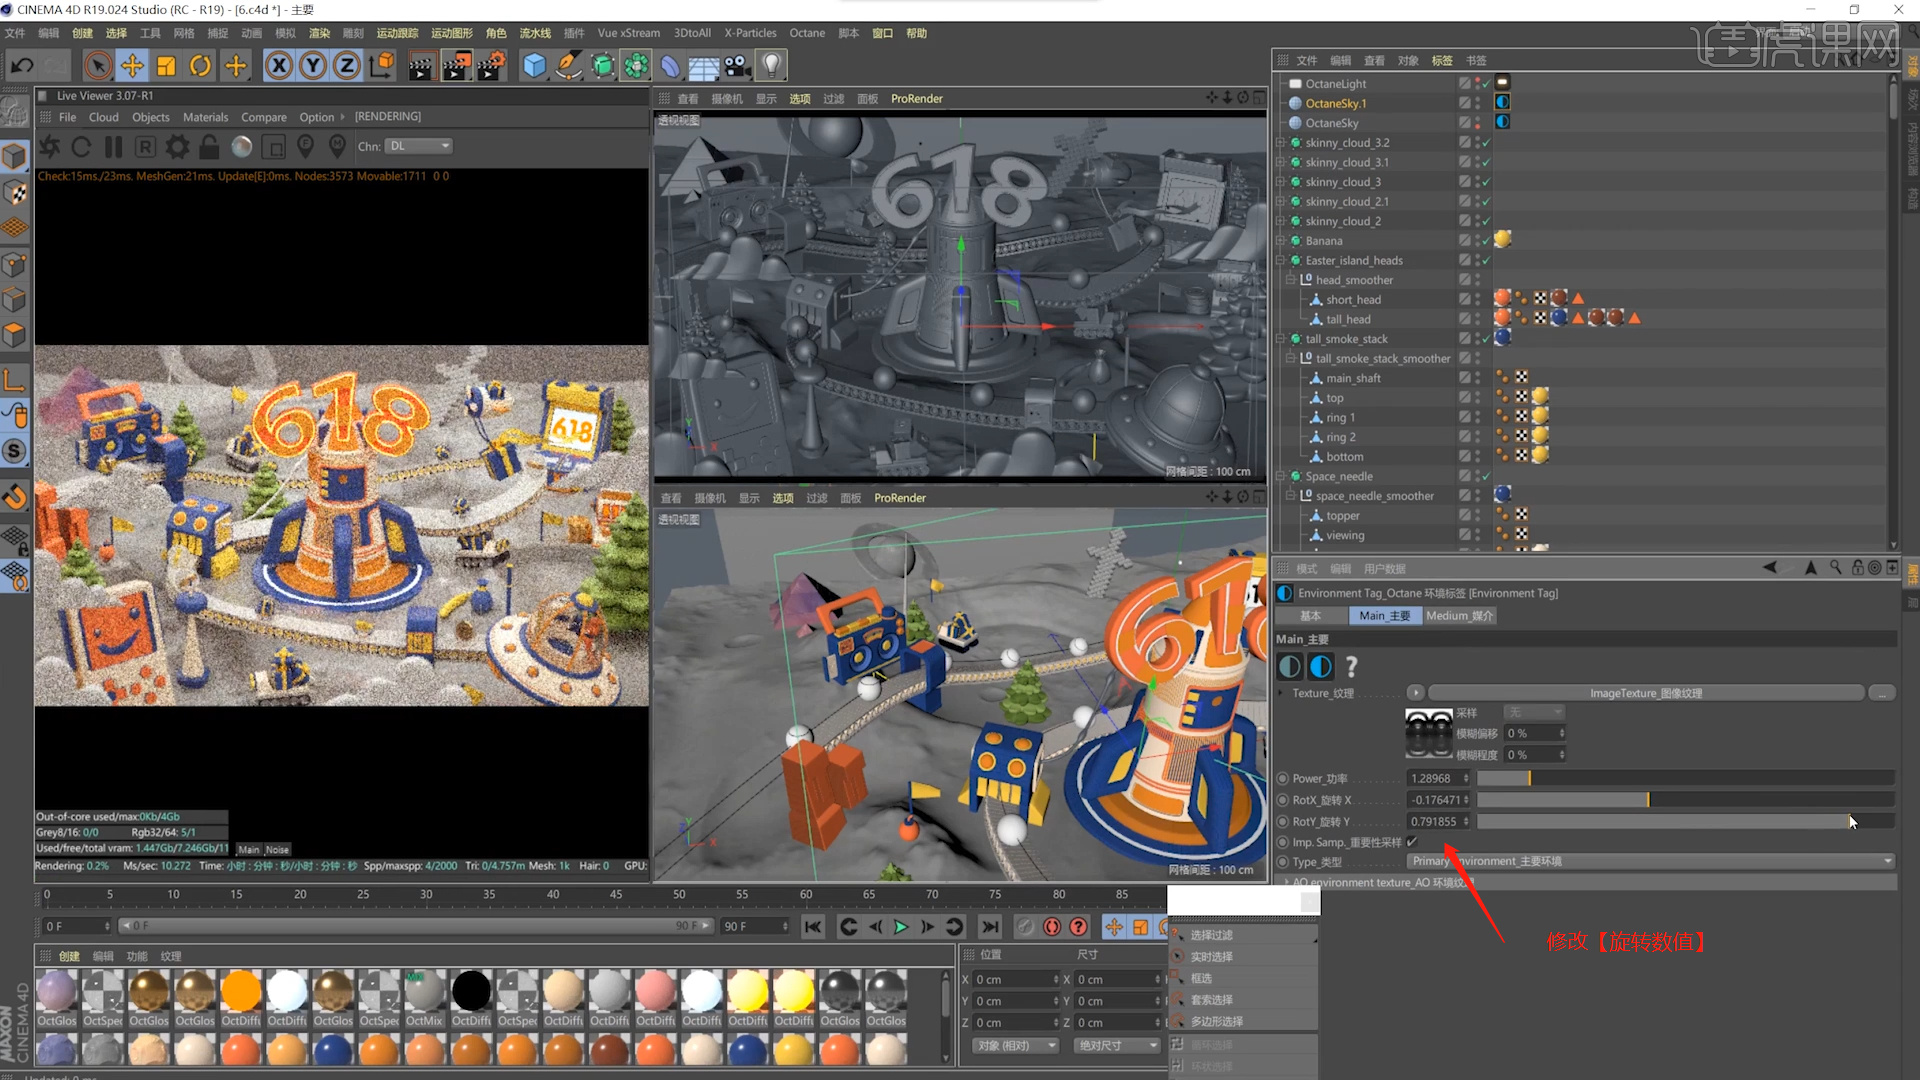Expand the Easter_island_heads group
This screenshot has width=1920, height=1080.
[x=1282, y=260]
